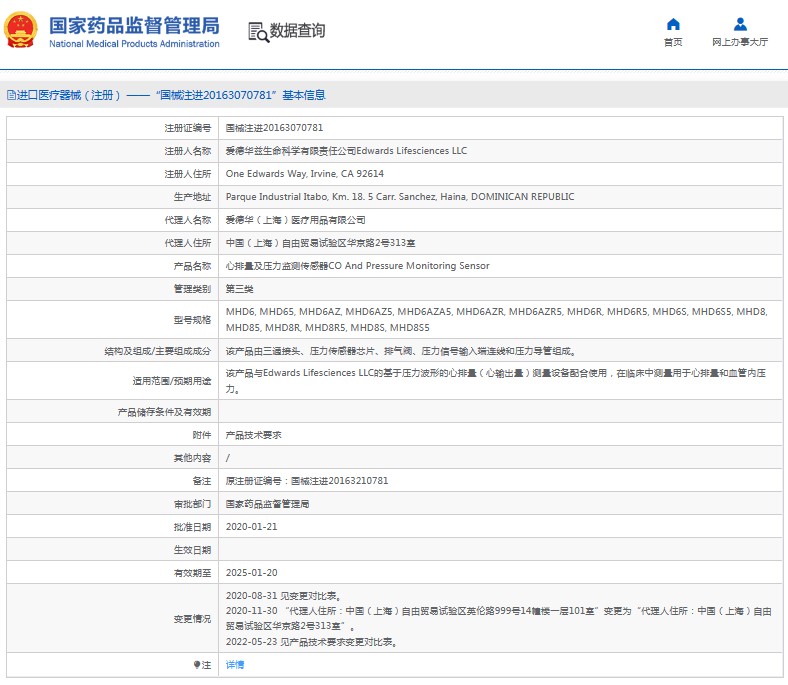Click 数据查询 heading text
The width and height of the screenshot is (788, 685).
coord(298,30)
